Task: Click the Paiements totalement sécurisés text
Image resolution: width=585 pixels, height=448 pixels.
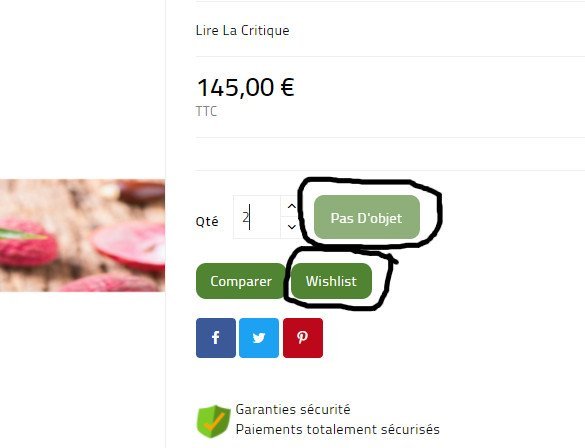Action: pos(338,429)
